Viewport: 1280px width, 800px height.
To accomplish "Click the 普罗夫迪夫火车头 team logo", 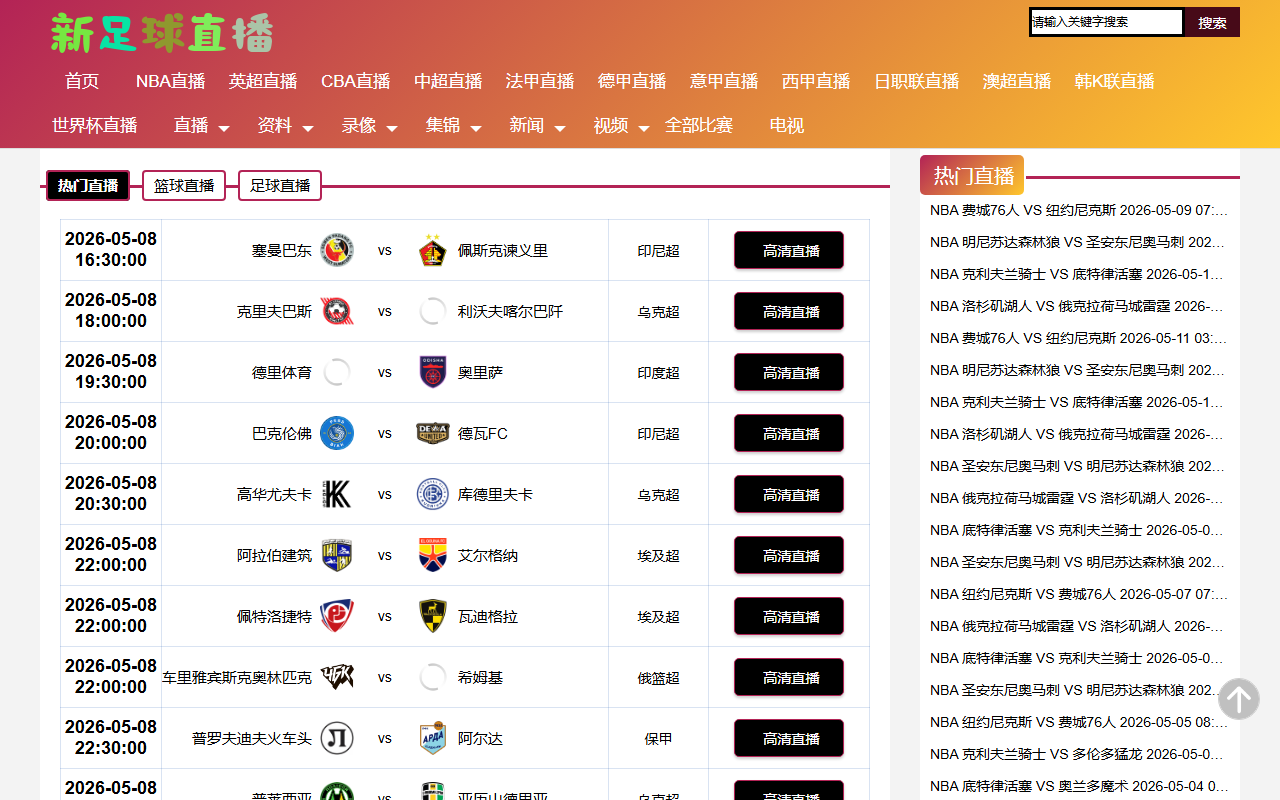I will [x=337, y=738].
